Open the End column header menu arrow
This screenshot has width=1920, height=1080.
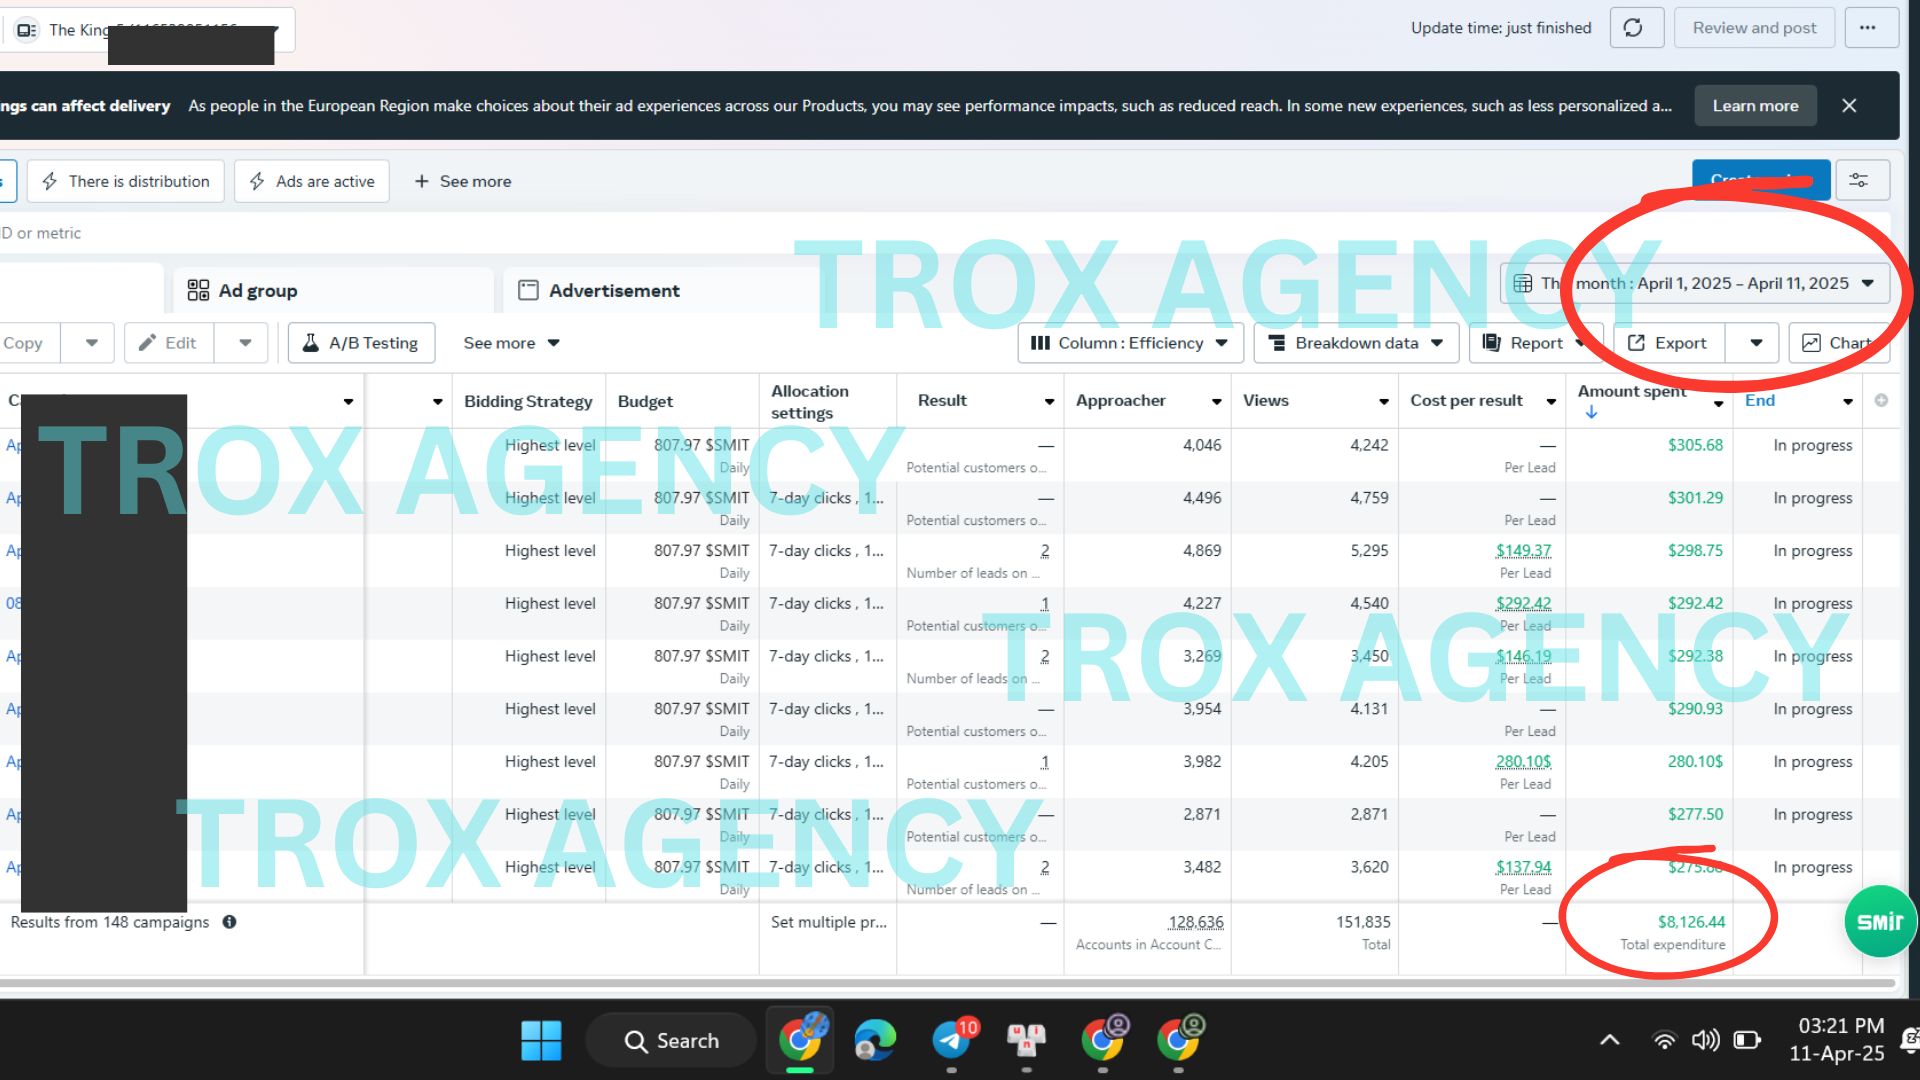point(1847,401)
